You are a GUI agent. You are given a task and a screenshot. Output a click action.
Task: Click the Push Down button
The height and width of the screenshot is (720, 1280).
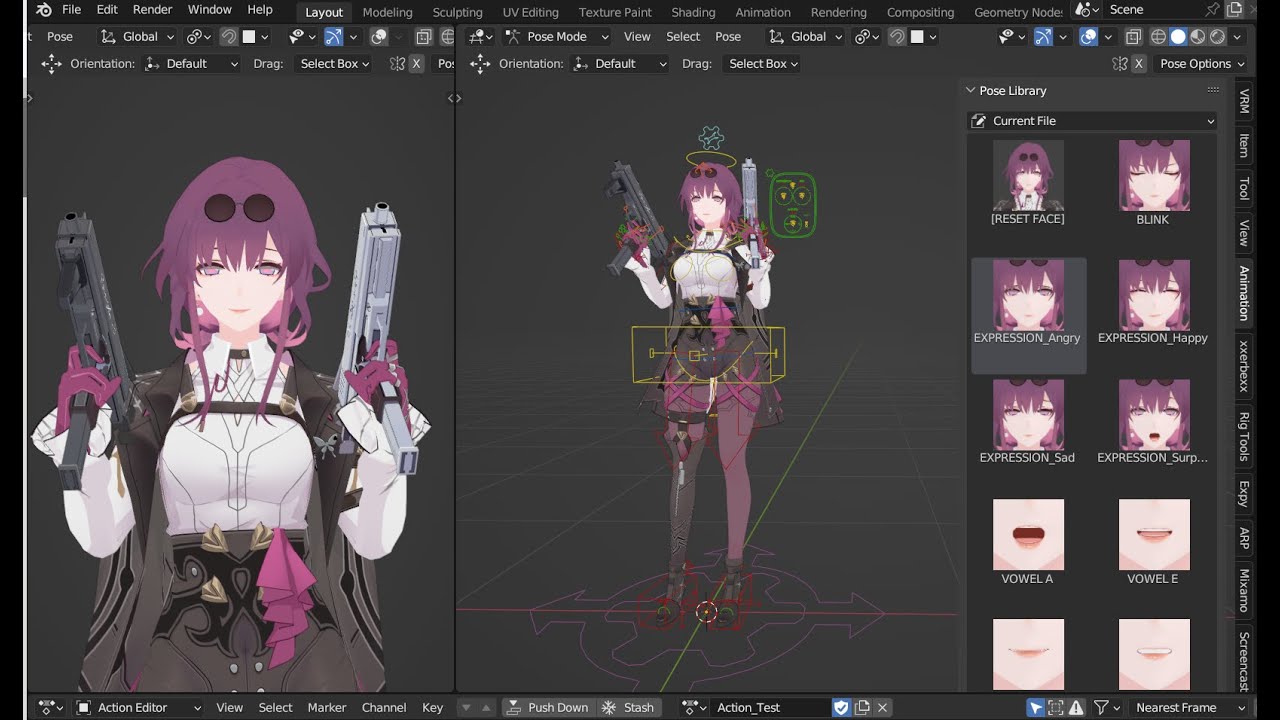tap(547, 707)
